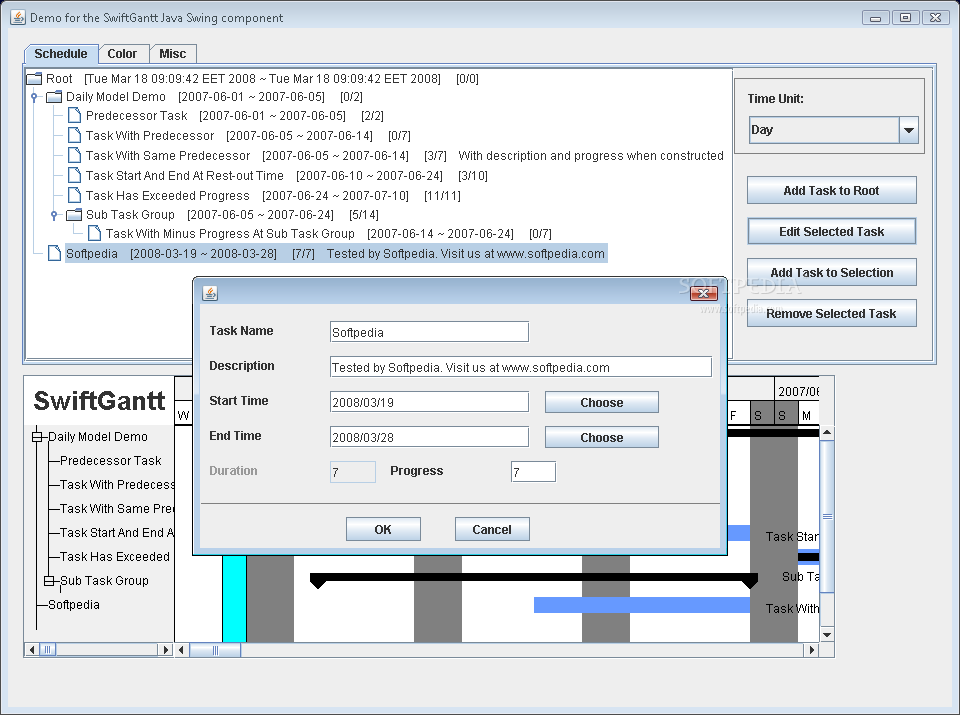Open the Color tab

click(x=122, y=54)
